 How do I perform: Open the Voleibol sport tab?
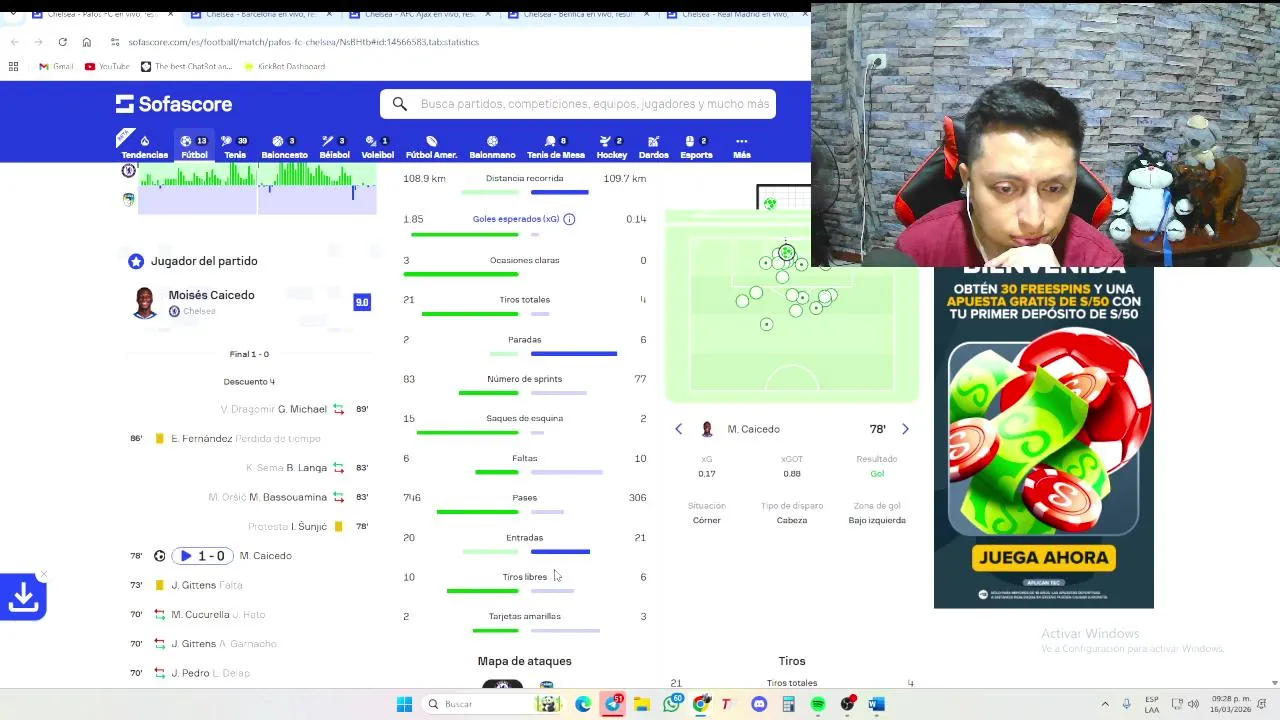point(377,147)
